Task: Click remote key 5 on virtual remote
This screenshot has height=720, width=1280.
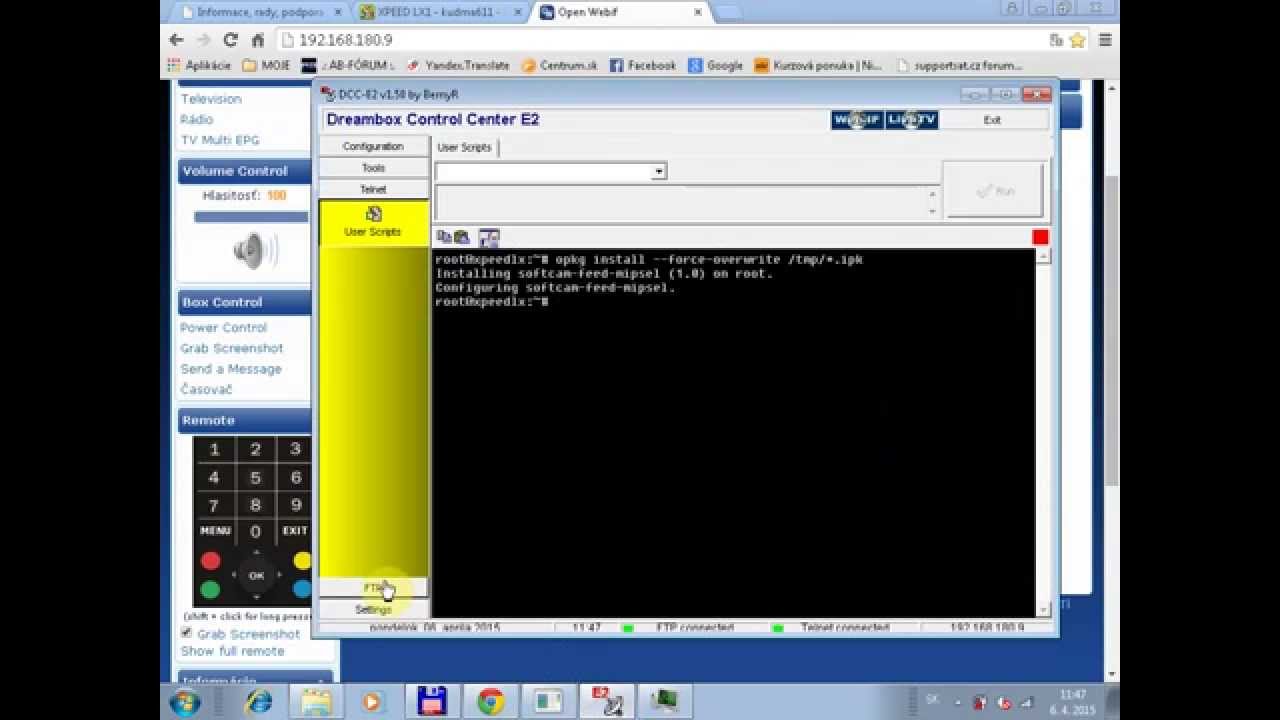Action: (x=255, y=478)
